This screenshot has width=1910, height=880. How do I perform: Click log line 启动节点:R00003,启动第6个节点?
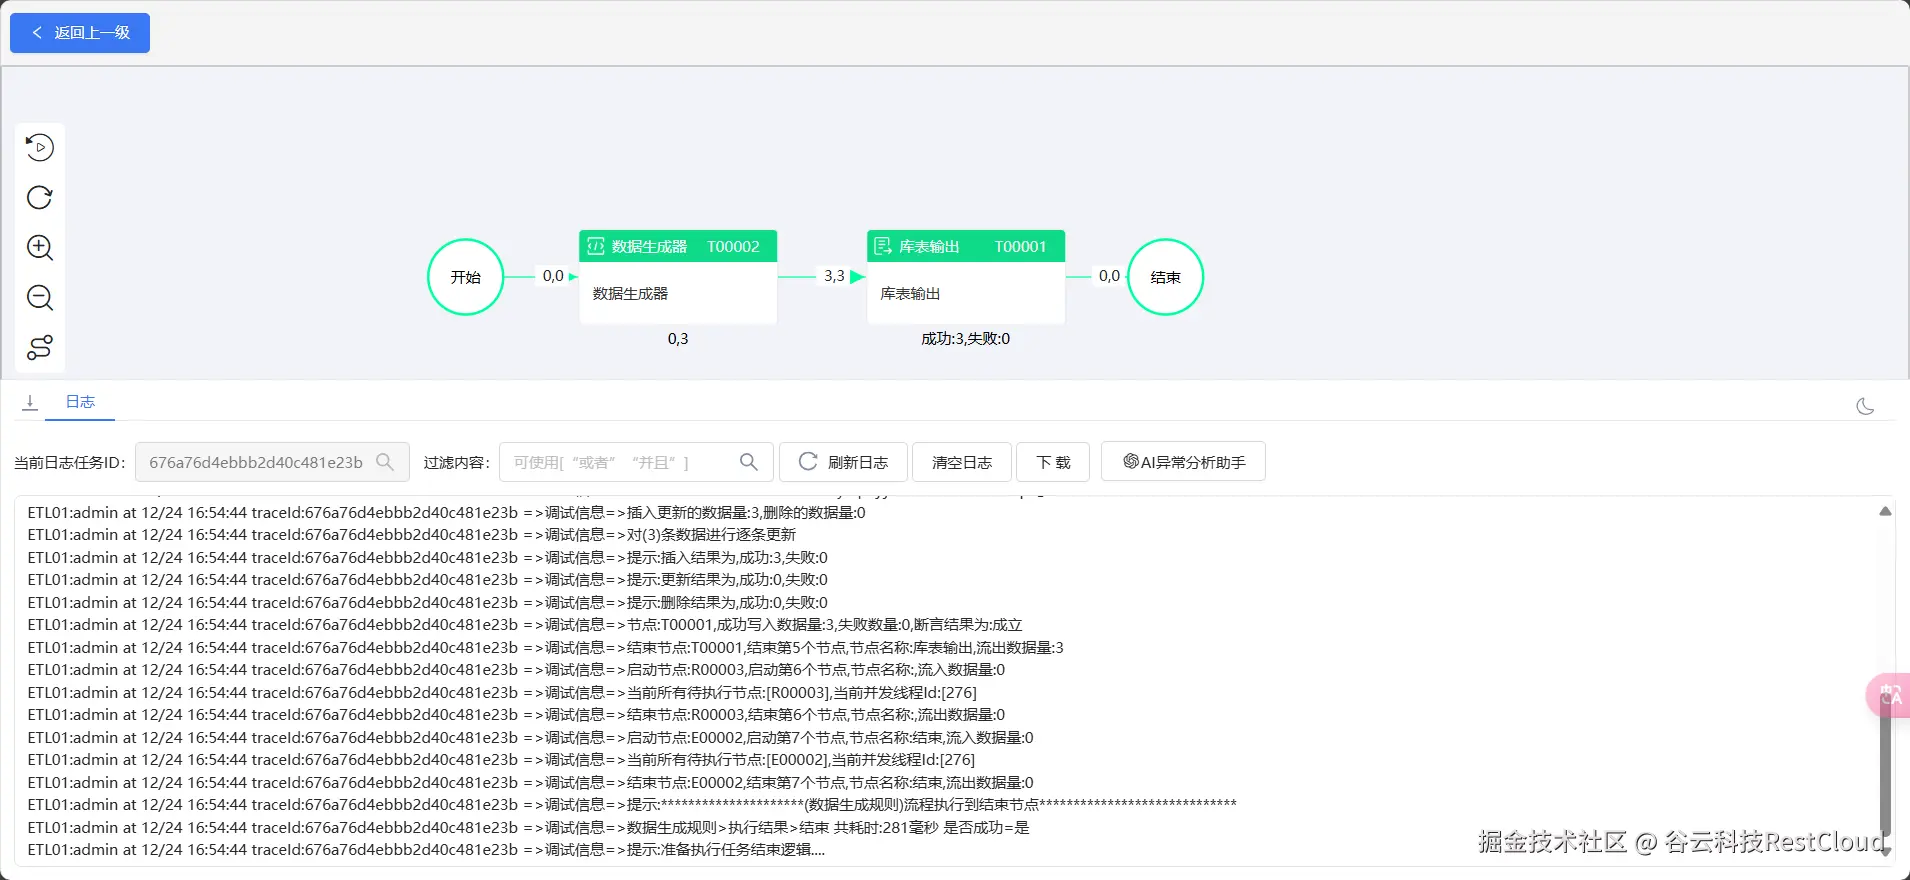516,670
